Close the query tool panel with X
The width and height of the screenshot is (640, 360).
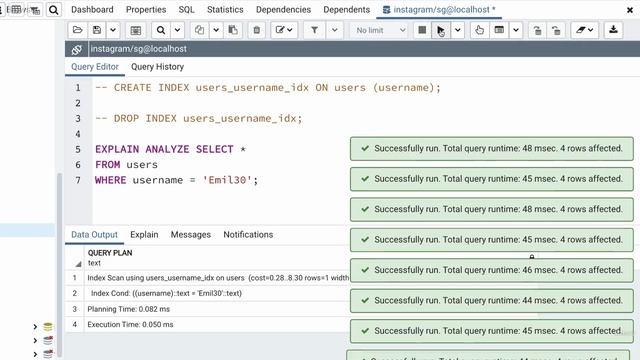(630, 10)
